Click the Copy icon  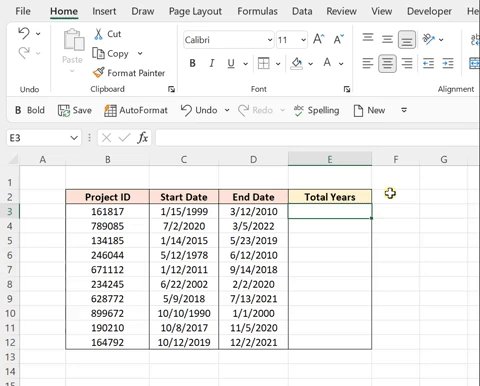(x=98, y=53)
